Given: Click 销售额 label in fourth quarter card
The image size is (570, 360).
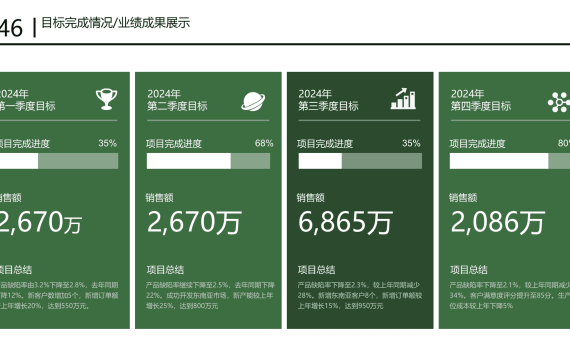Looking at the screenshot, I should coord(463,198).
